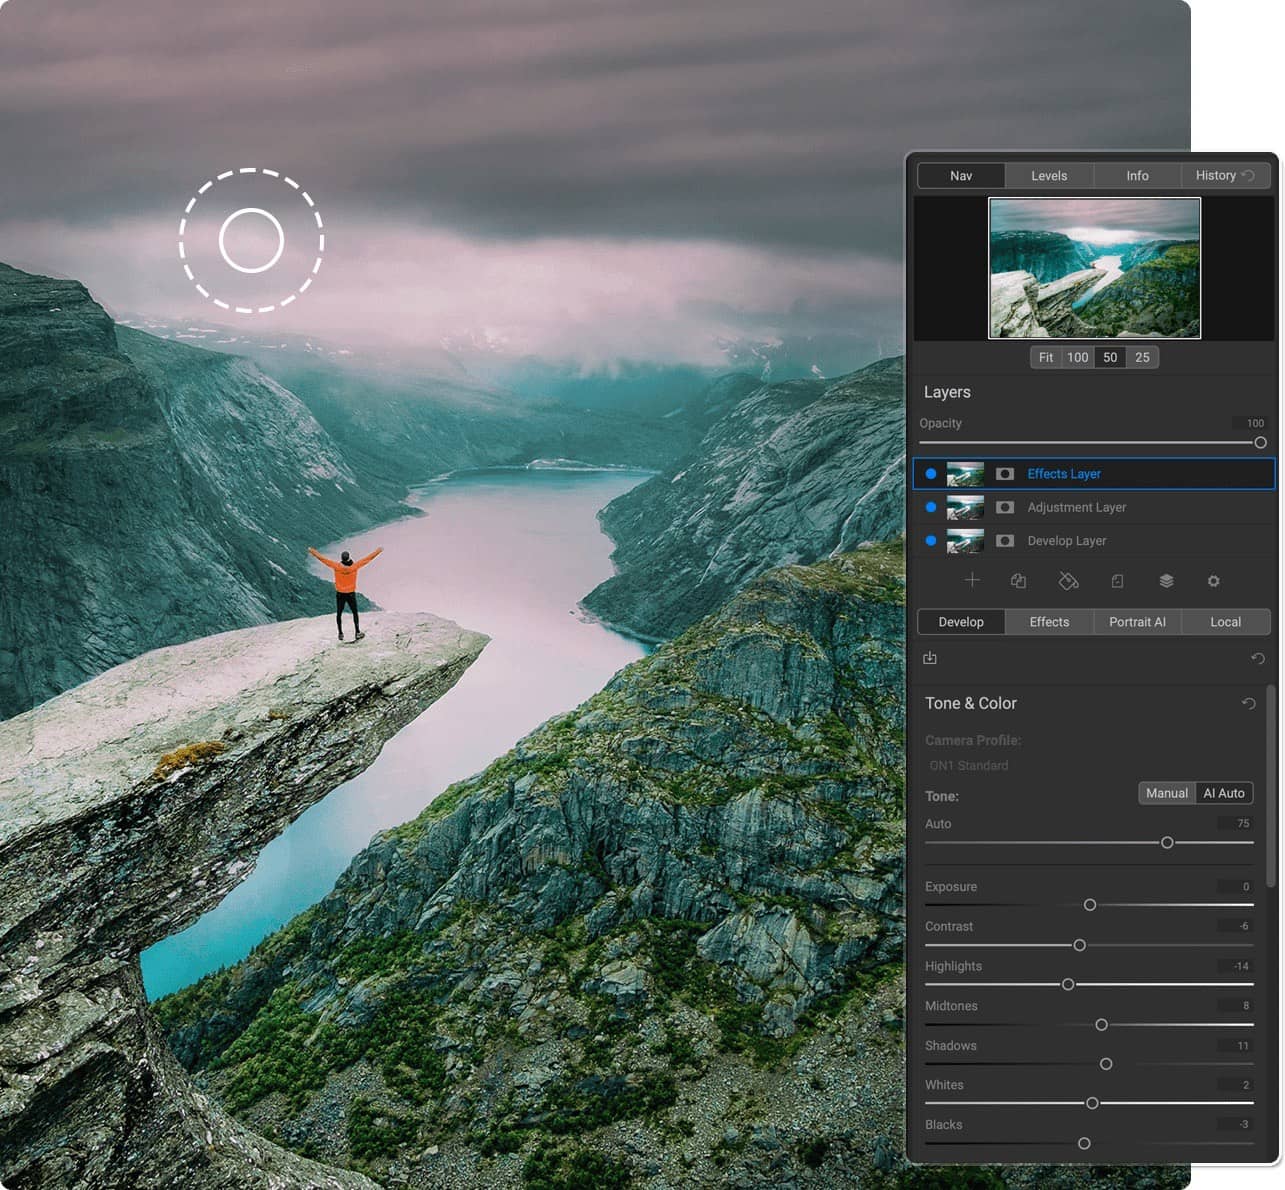
Task: Open layer settings gear icon
Action: tap(1213, 580)
